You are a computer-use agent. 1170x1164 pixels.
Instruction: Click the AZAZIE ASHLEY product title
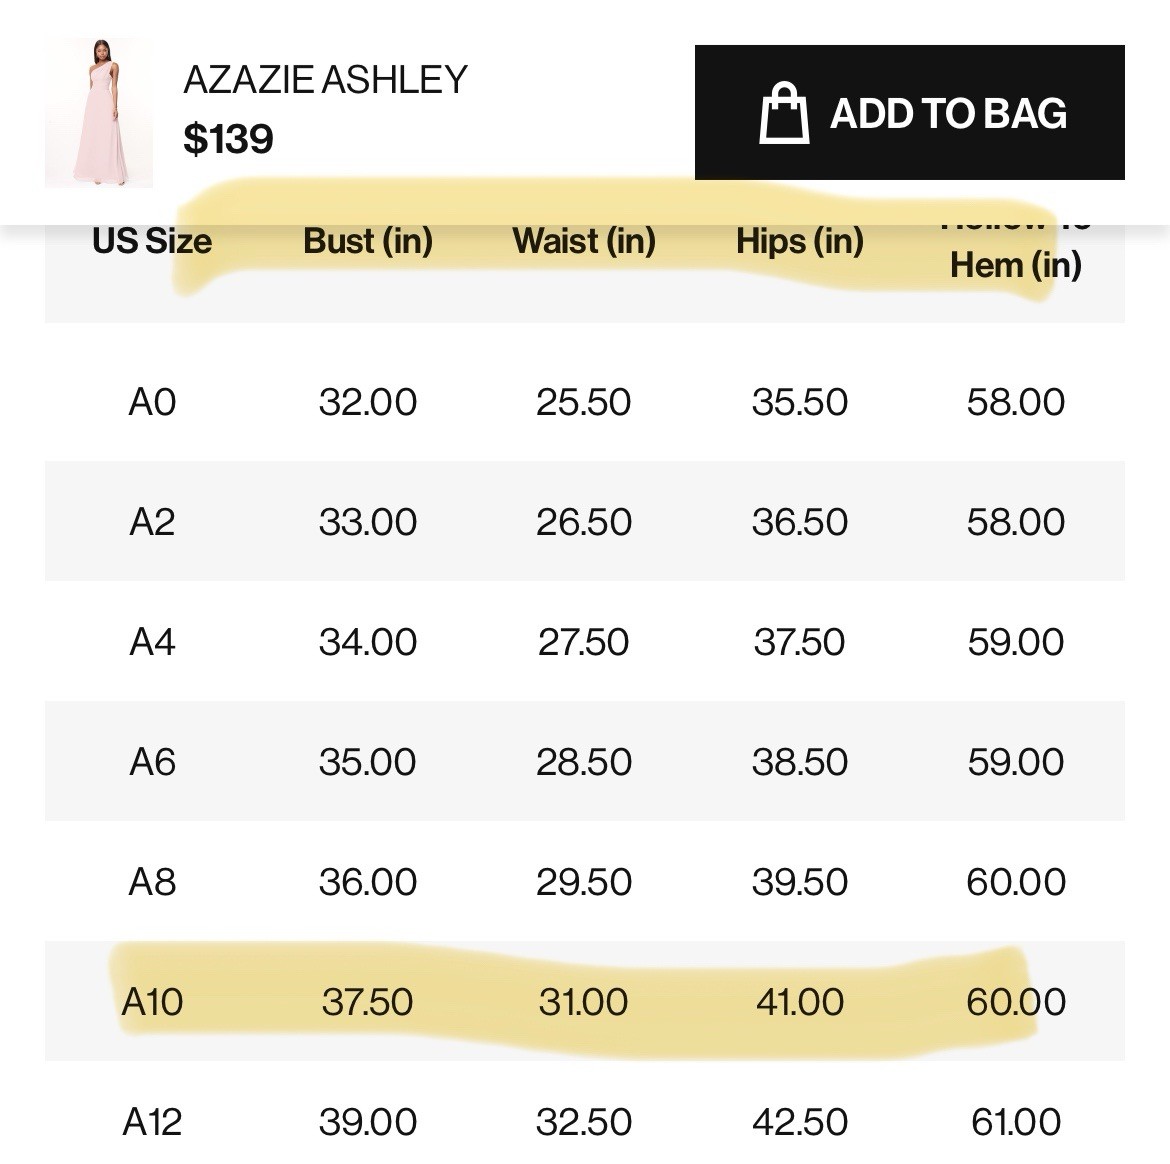[x=325, y=80]
